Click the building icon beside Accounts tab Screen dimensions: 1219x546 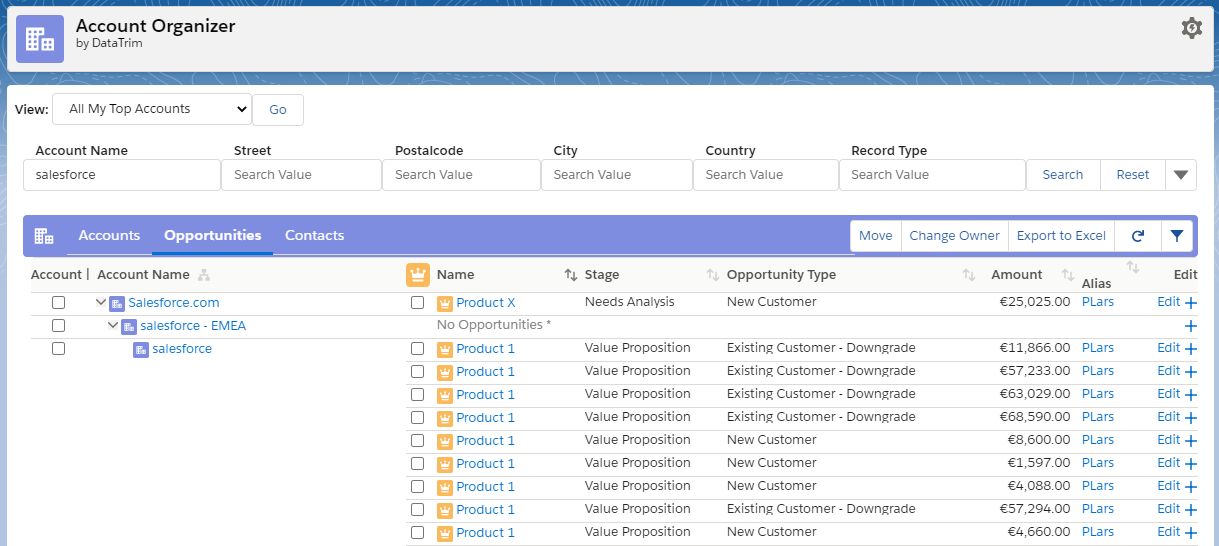[43, 236]
